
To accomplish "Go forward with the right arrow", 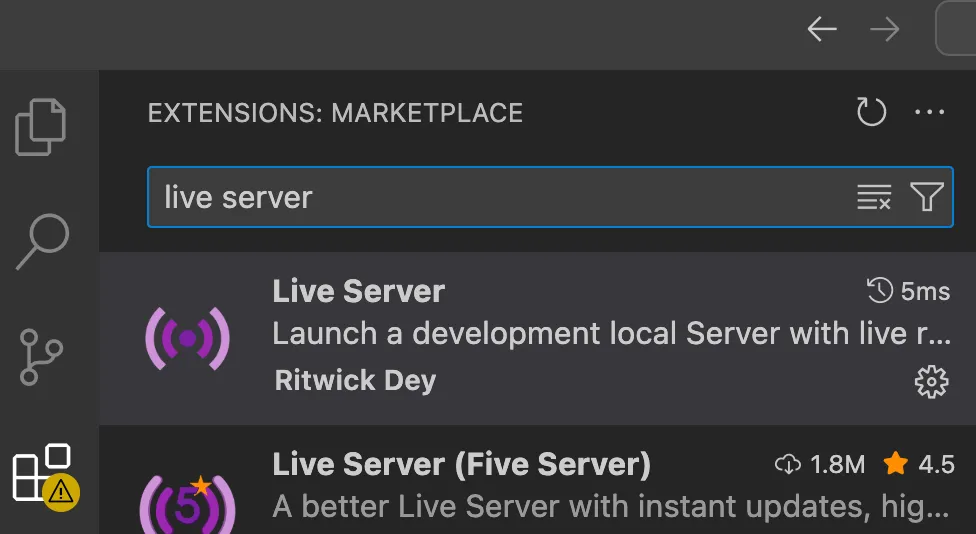I will pyautogui.click(x=884, y=29).
